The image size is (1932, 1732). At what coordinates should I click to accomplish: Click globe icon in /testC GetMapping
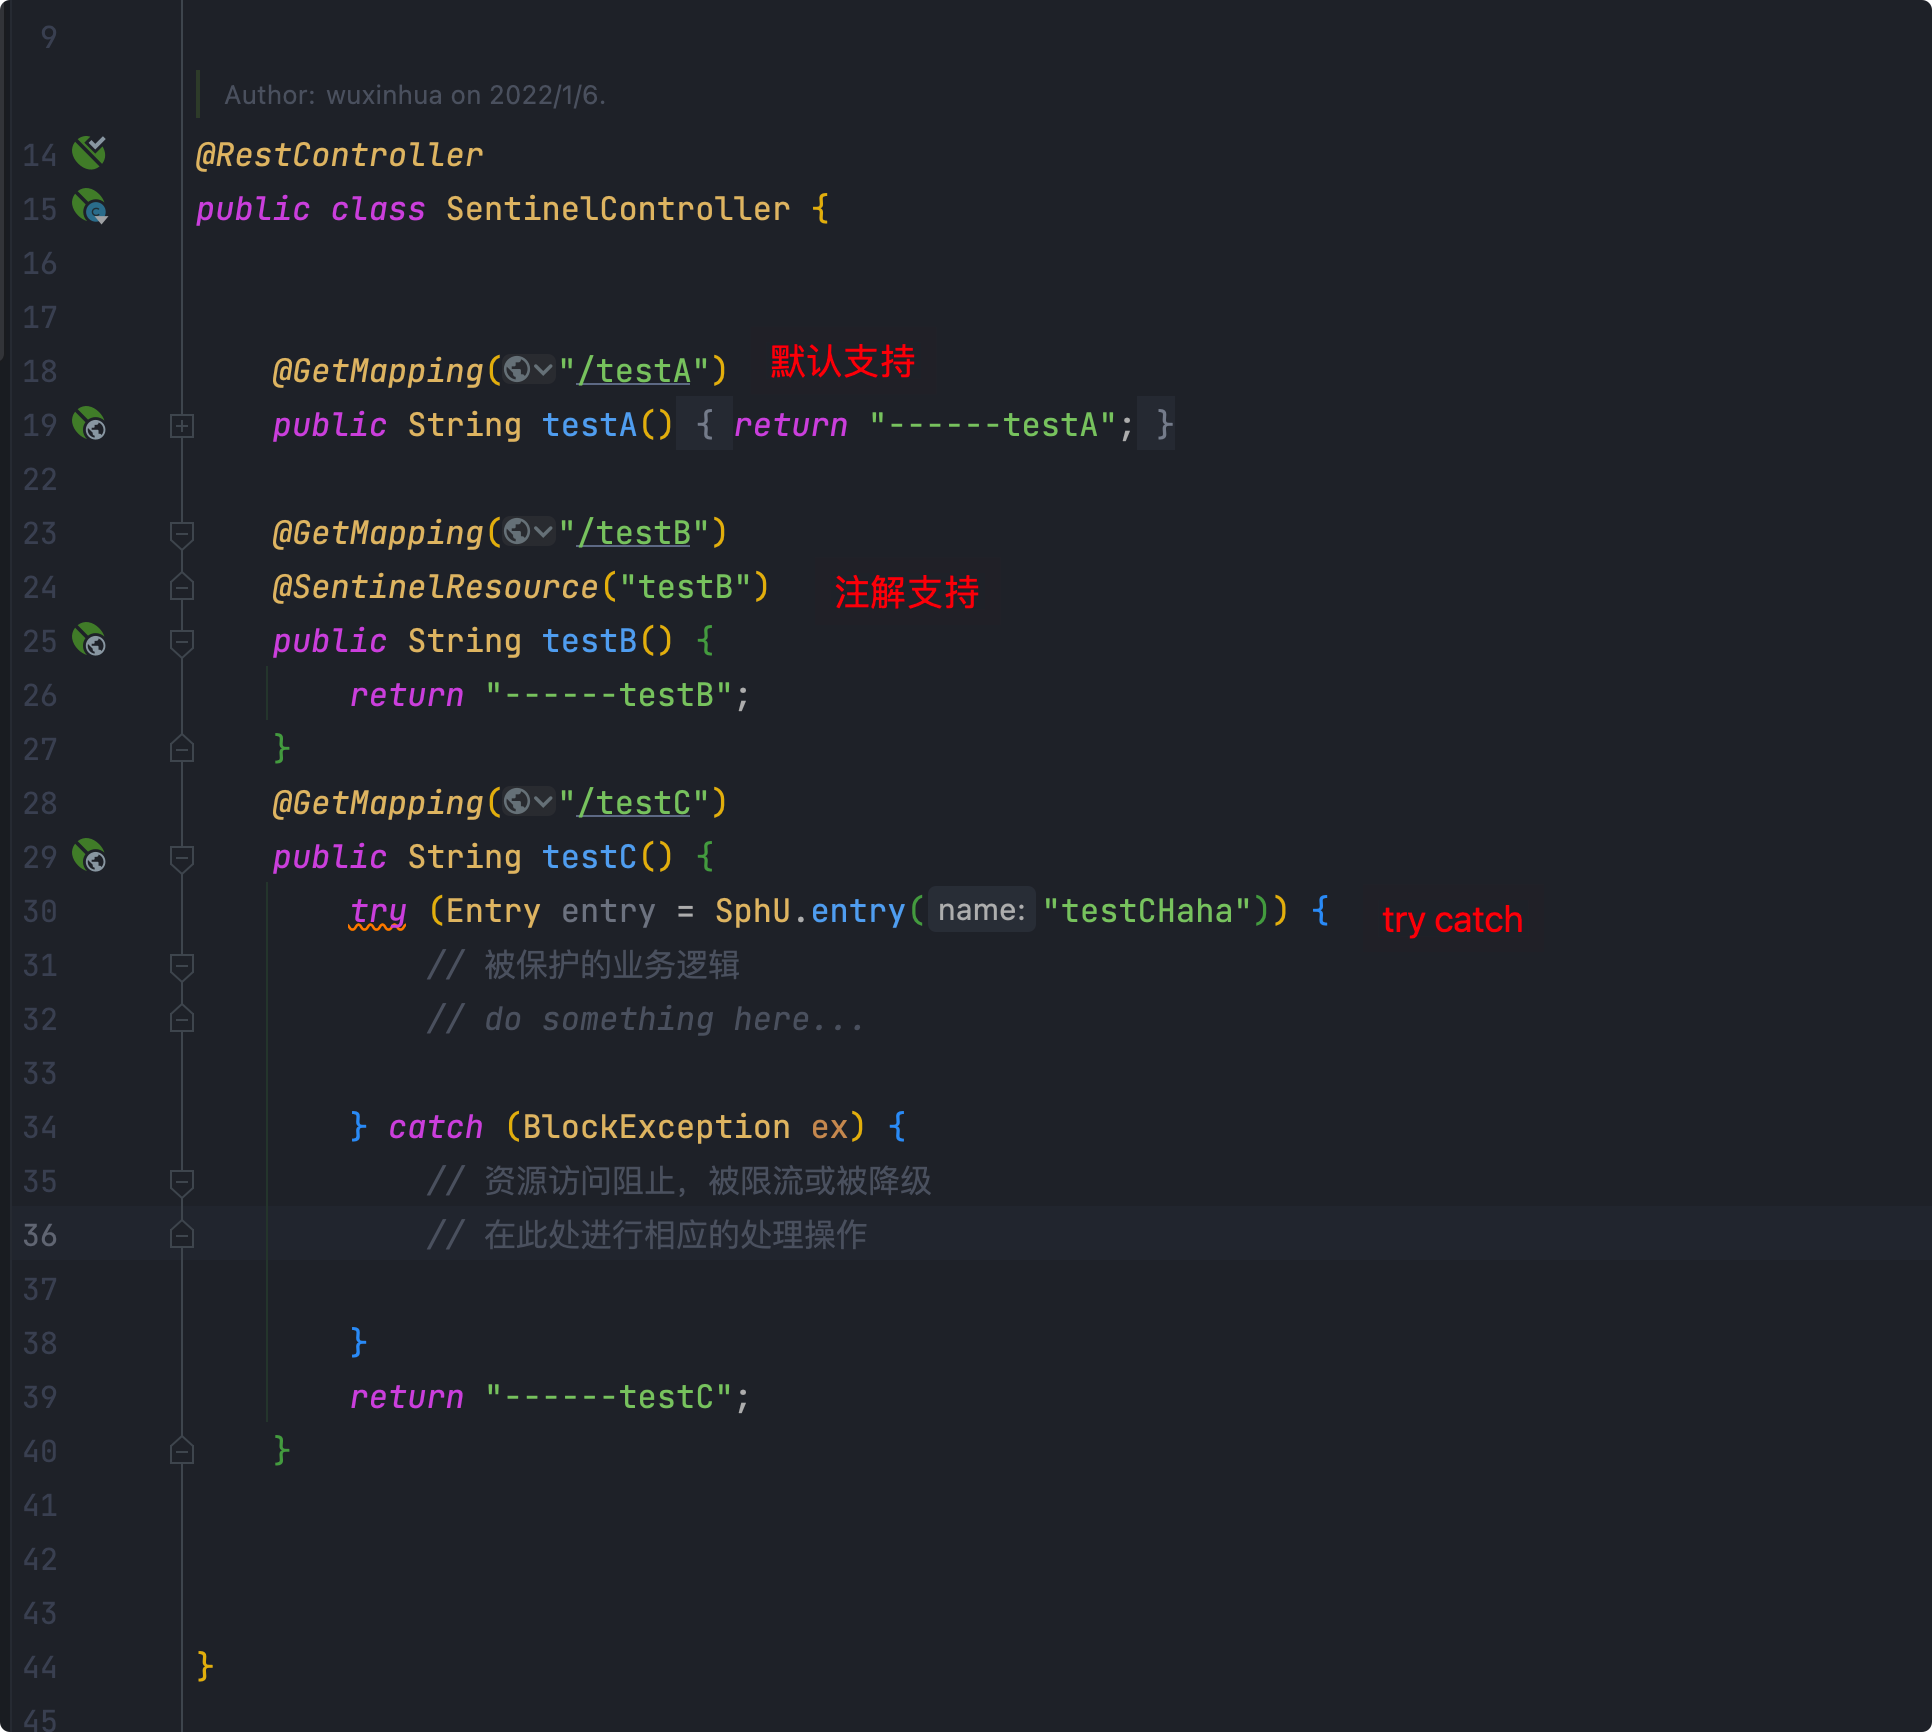pyautogui.click(x=517, y=802)
